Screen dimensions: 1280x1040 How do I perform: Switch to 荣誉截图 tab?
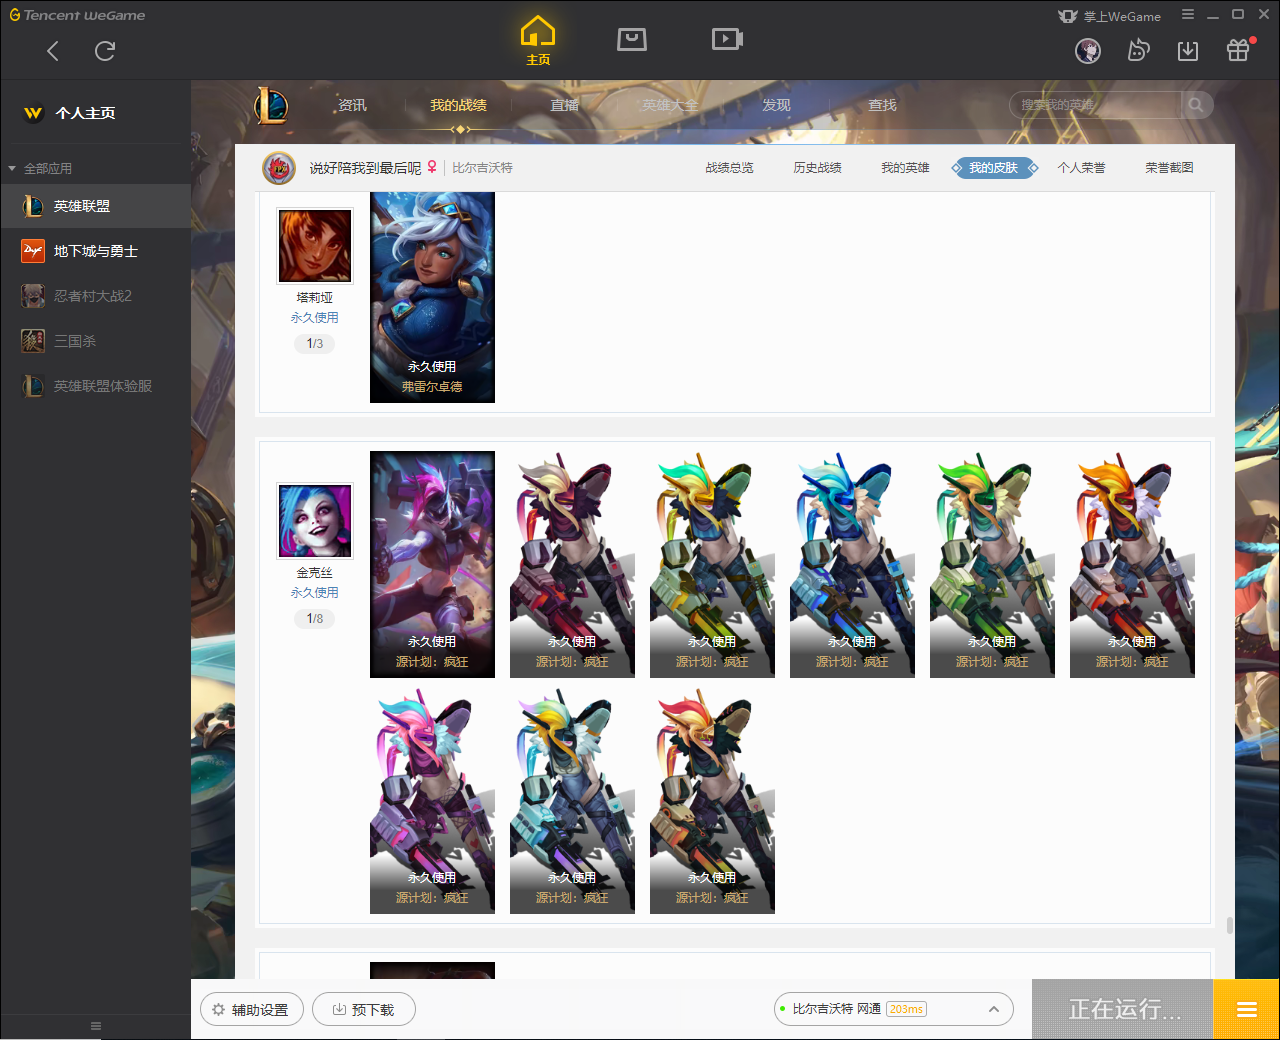click(1169, 168)
